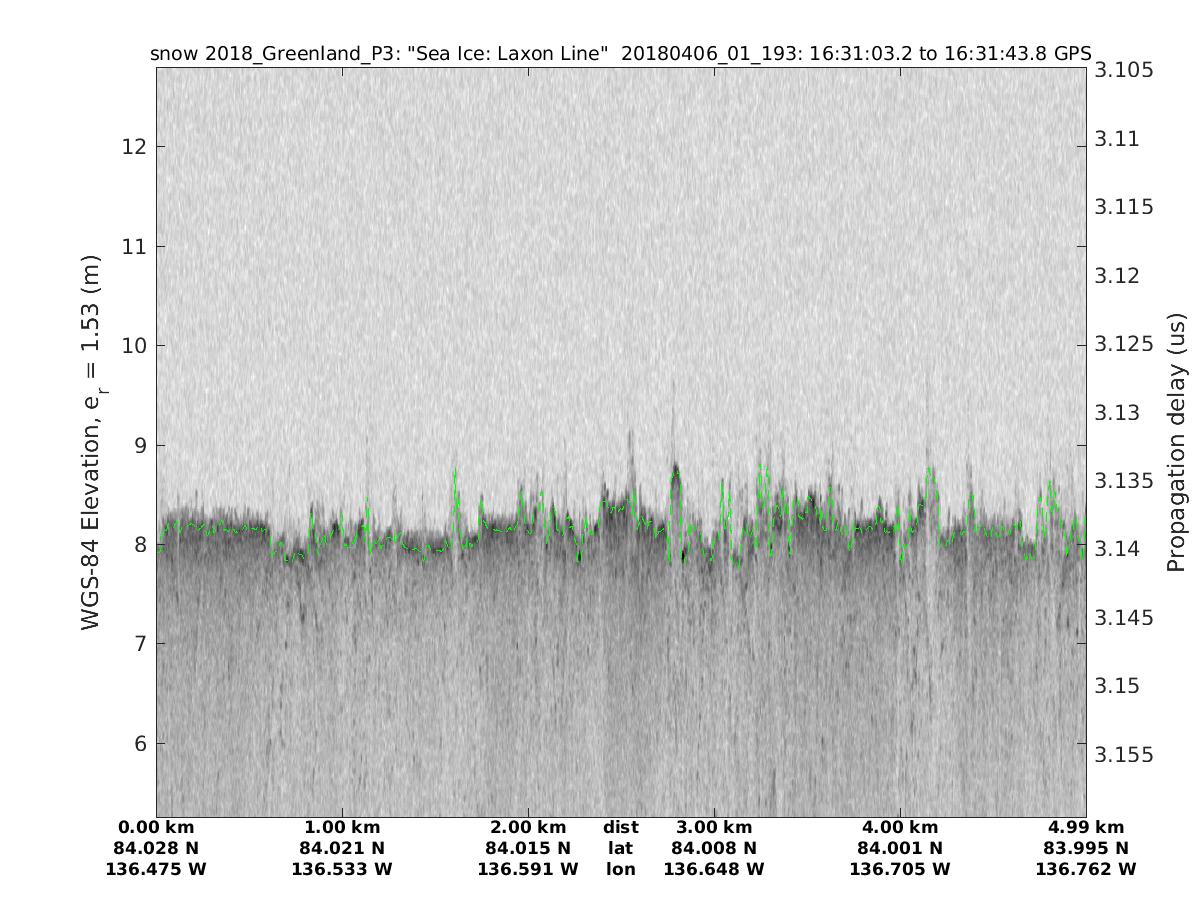This screenshot has width=1200, height=900.
Task: Select the "84.008 N" latitude label
Action: [713, 848]
